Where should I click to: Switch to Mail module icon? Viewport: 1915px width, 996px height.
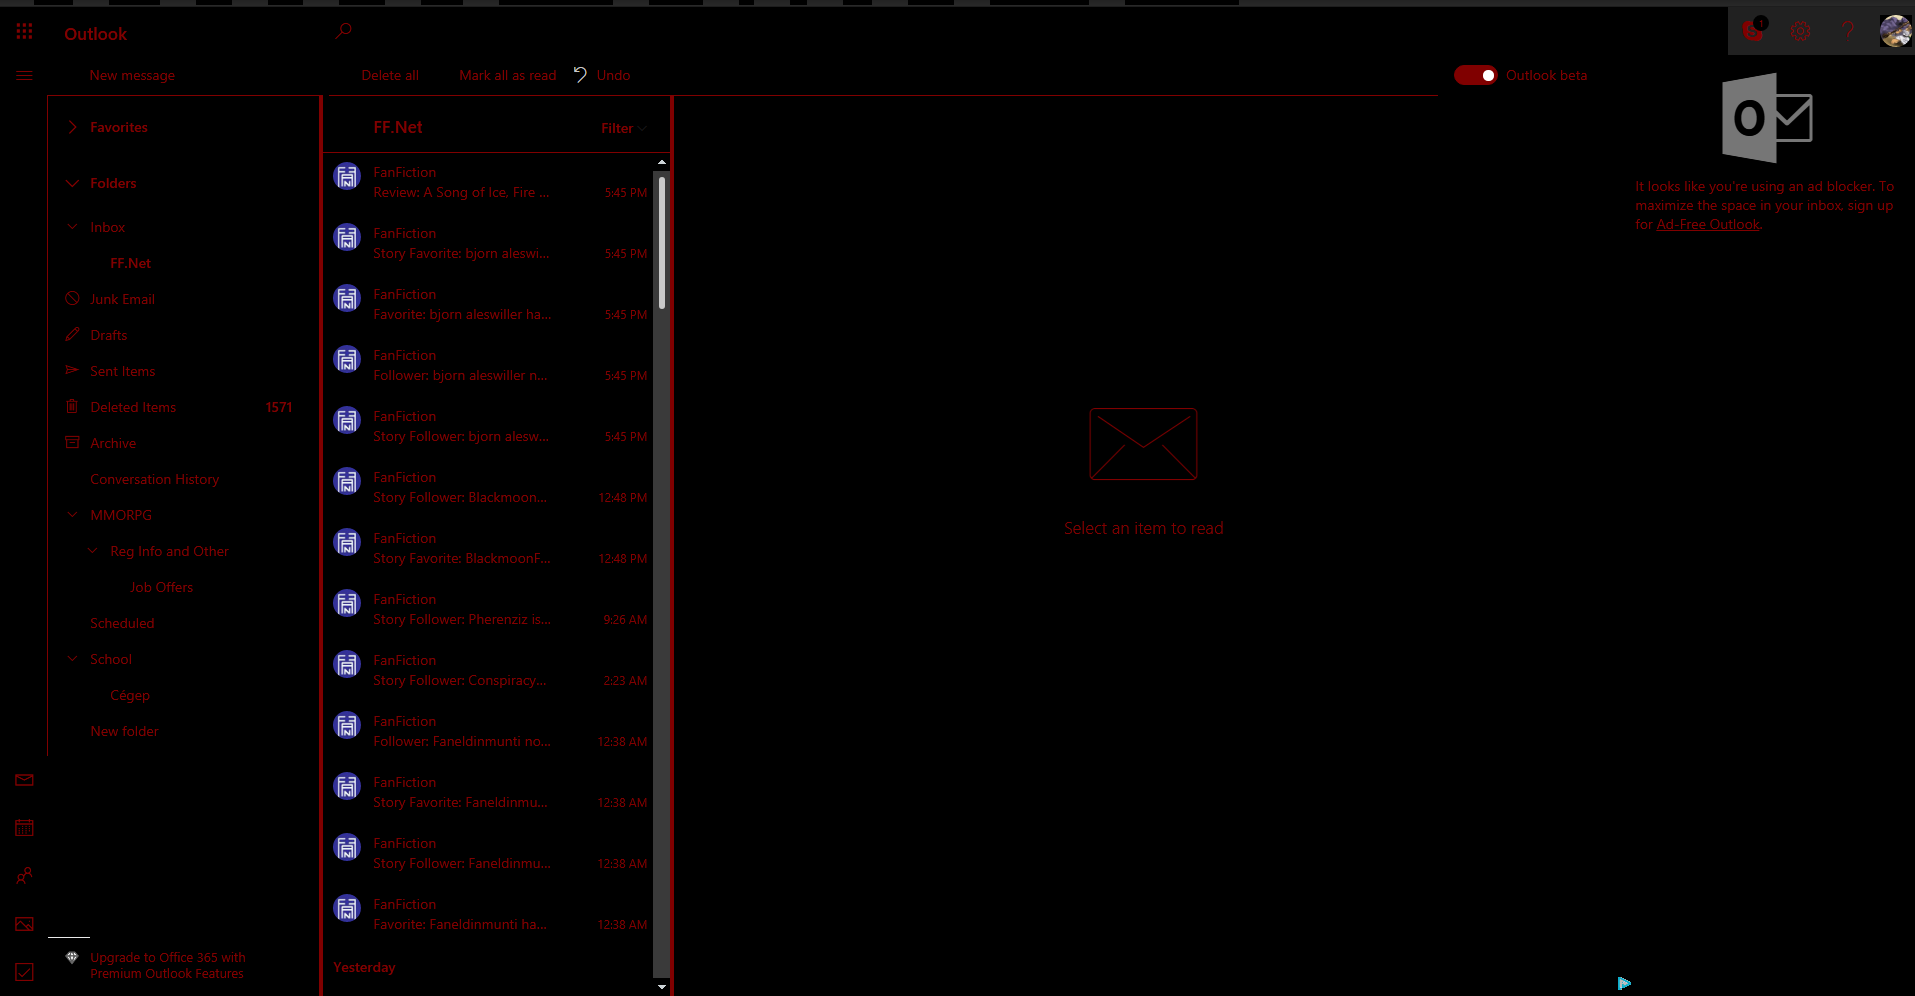point(25,780)
